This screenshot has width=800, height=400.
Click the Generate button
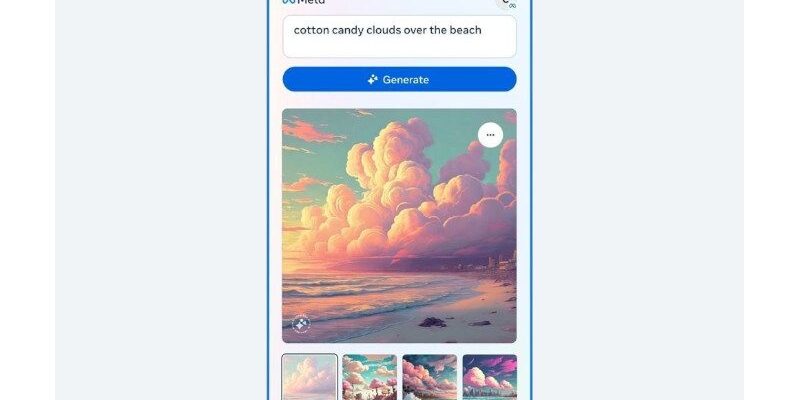coord(399,79)
